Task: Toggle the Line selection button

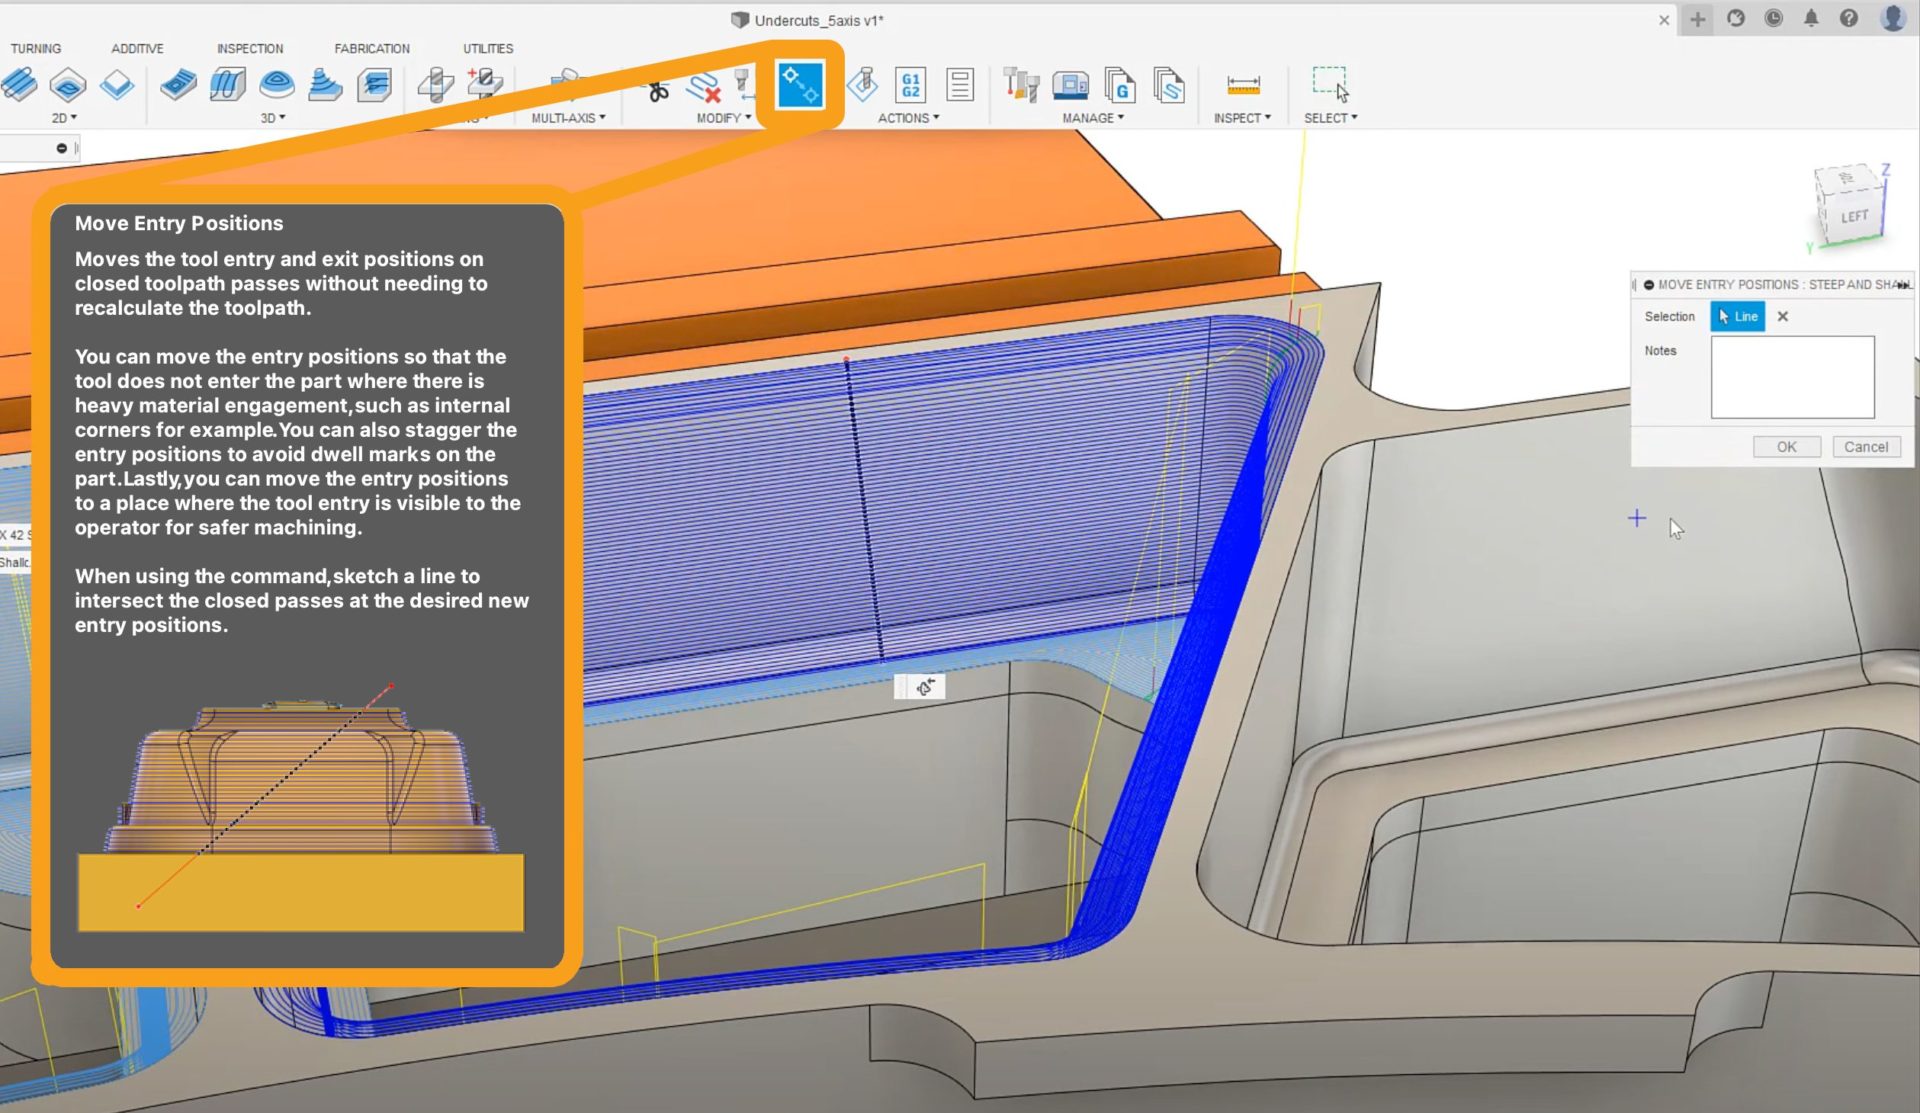Action: coord(1737,316)
